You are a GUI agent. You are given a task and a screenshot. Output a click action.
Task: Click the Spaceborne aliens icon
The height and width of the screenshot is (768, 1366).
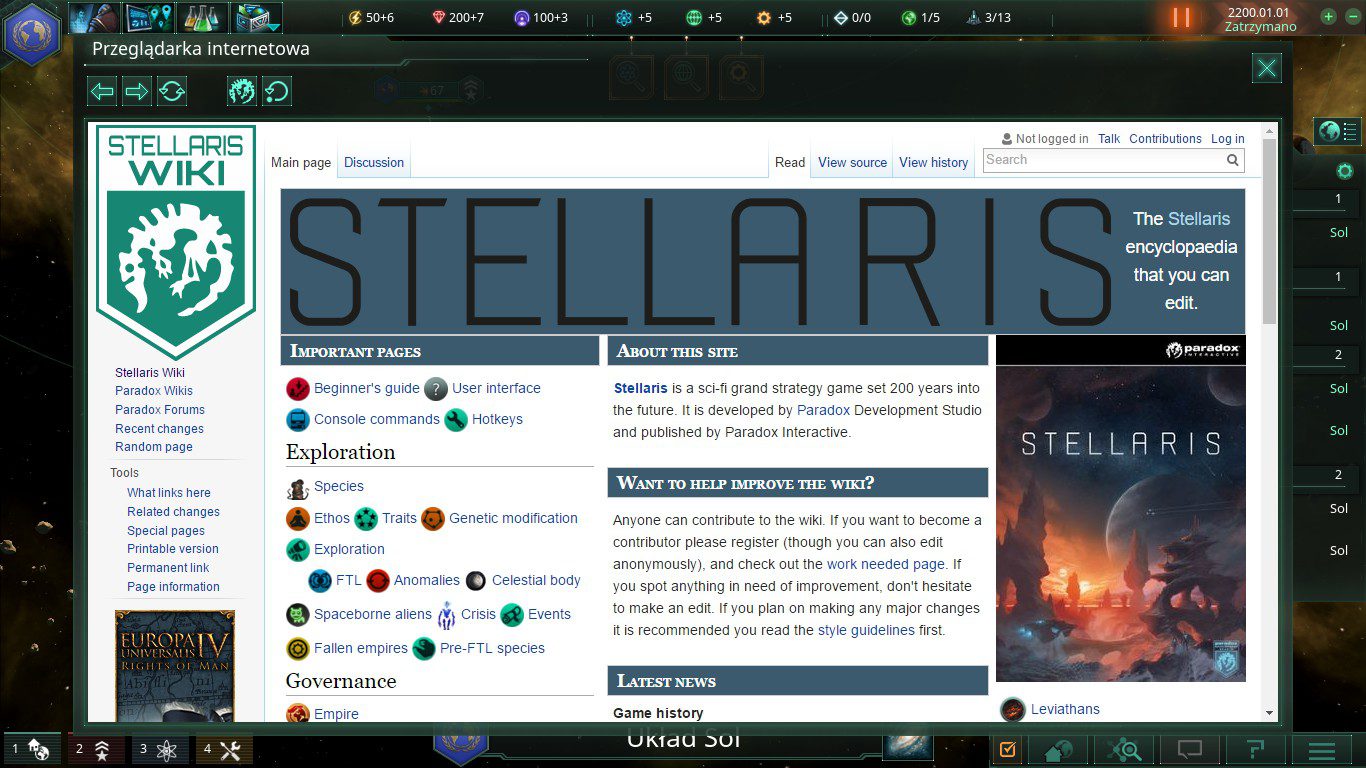point(298,615)
